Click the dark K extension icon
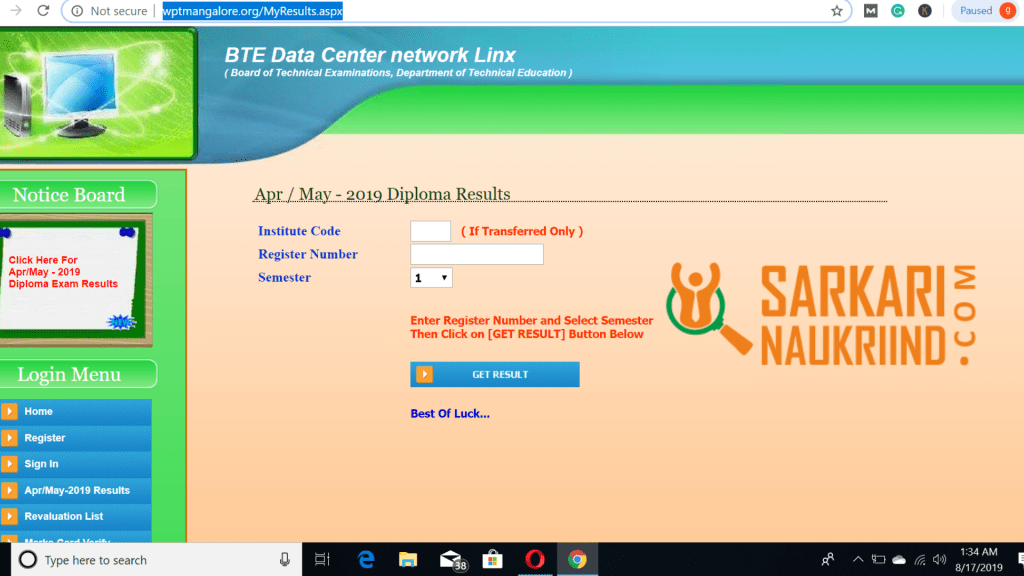1024x576 pixels. (925, 10)
